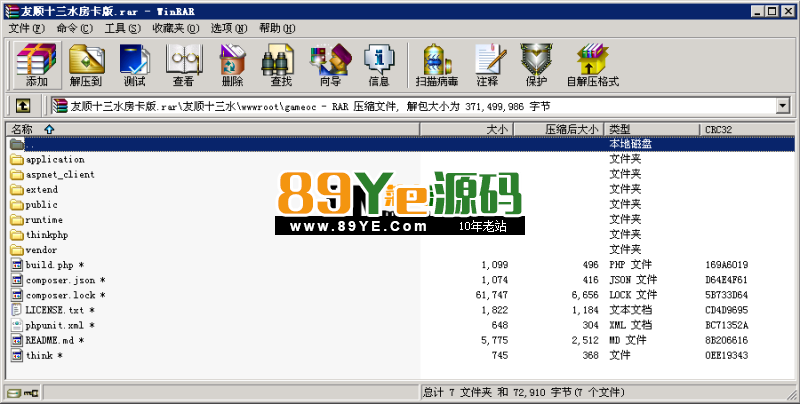Image resolution: width=800 pixels, height=404 pixels.
Task: Select the phpunit.xml file icon
Action: 17,325
